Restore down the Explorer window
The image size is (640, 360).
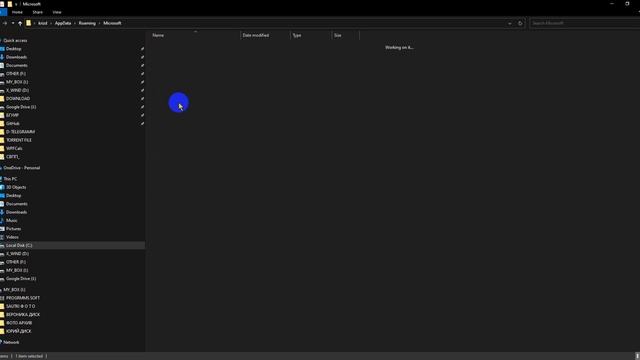pos(627,4)
